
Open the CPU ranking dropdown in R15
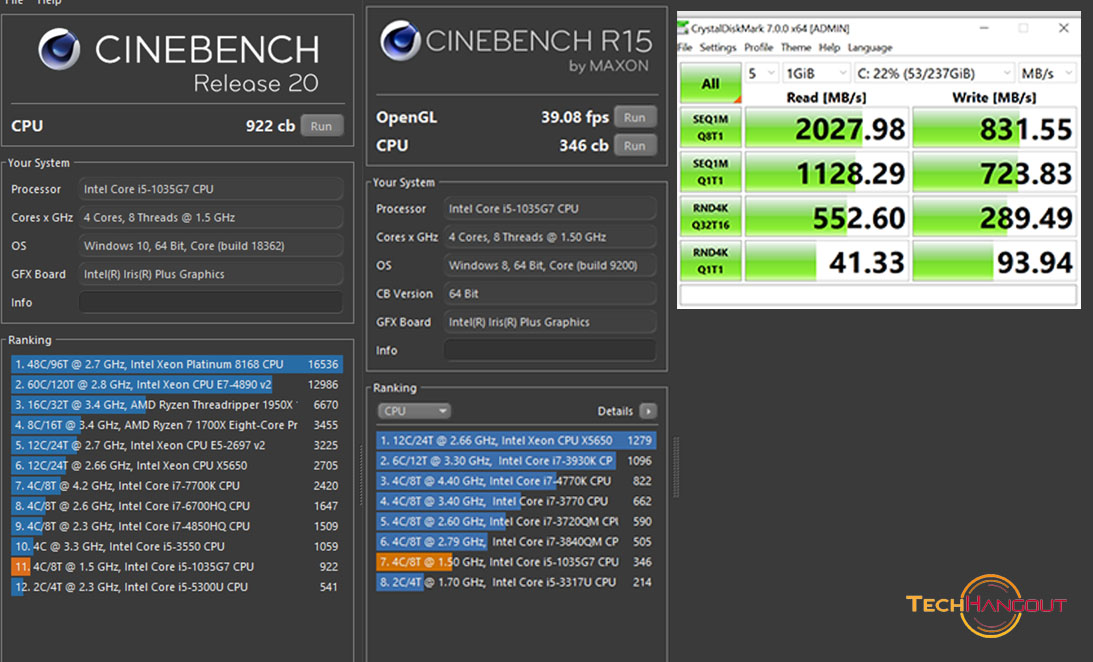(414, 411)
